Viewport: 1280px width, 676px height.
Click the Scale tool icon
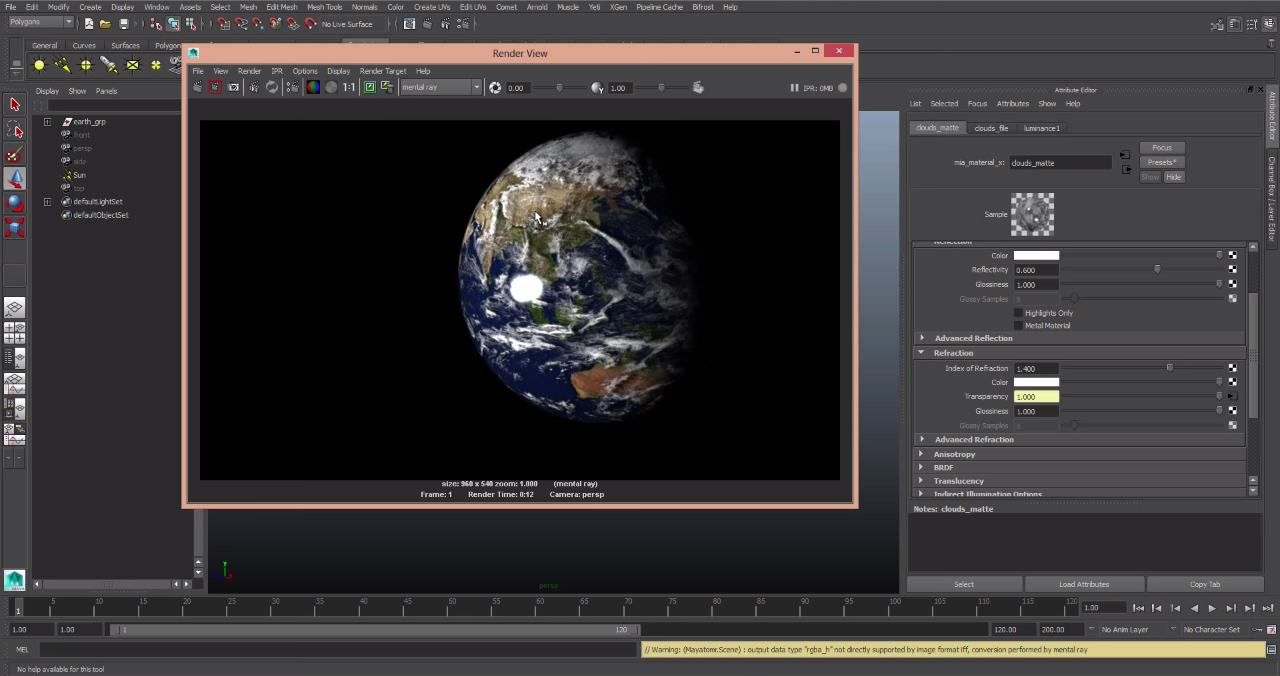(x=14, y=228)
